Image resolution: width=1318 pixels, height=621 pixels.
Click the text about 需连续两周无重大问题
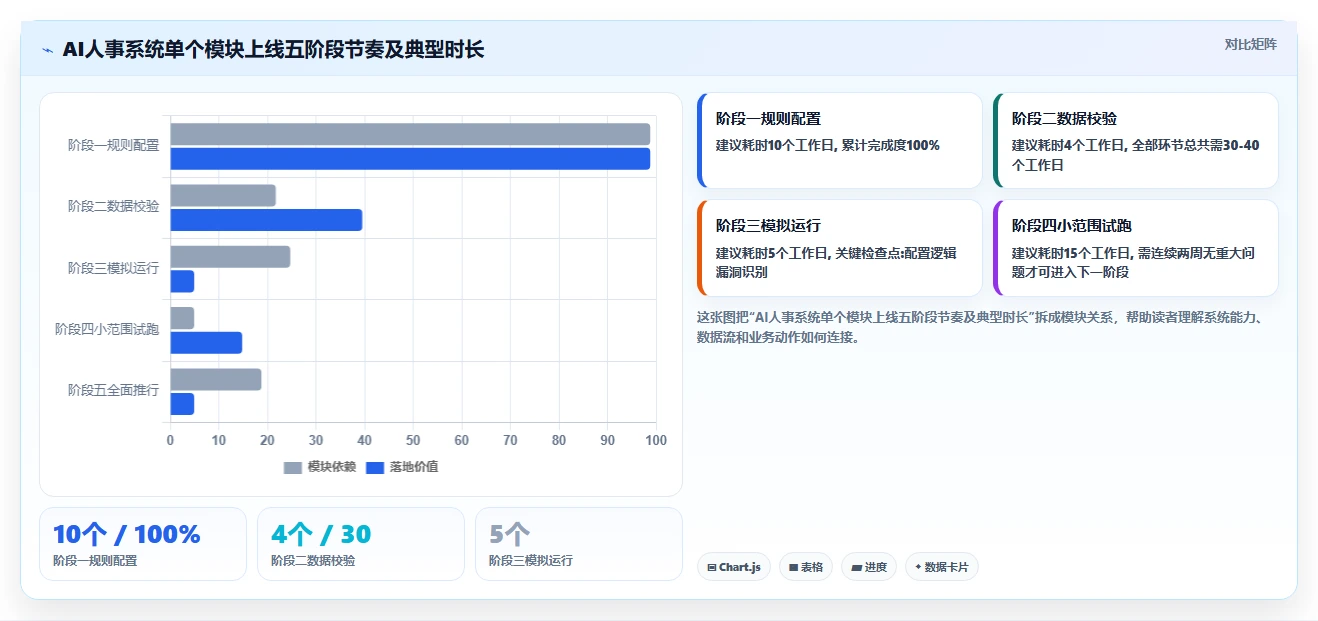pos(1133,262)
